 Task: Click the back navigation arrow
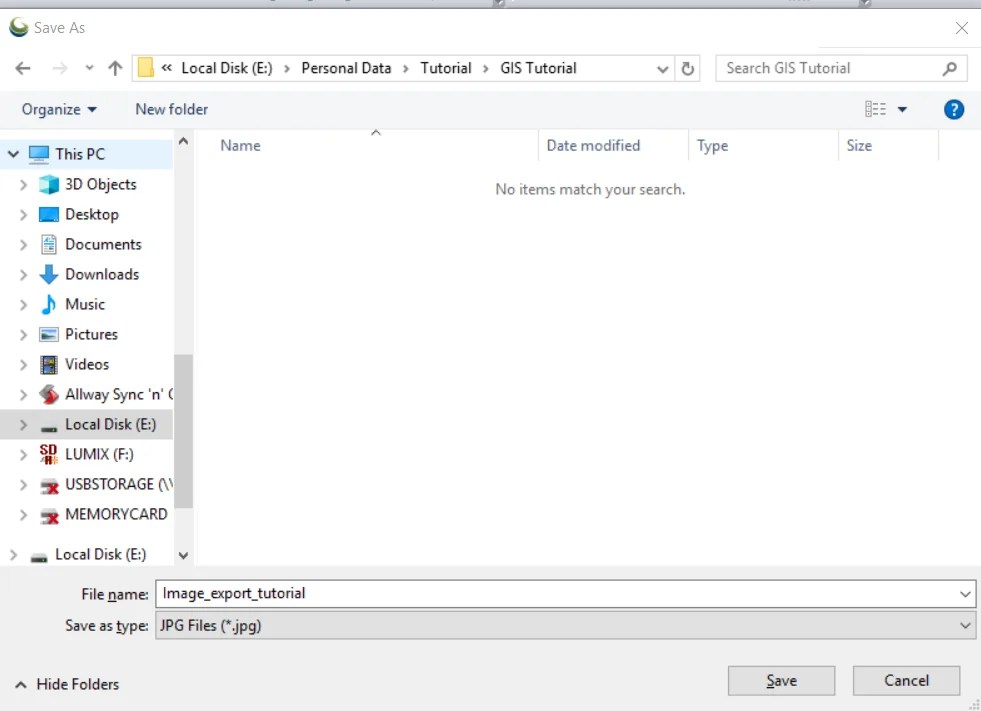pos(22,68)
